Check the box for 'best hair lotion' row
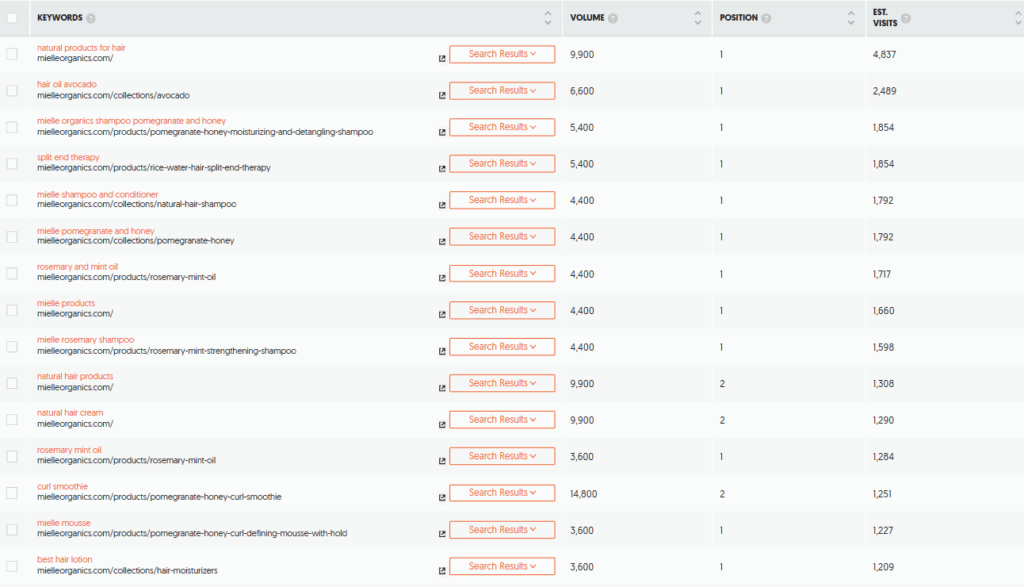The width and height of the screenshot is (1024, 587). click(12, 566)
